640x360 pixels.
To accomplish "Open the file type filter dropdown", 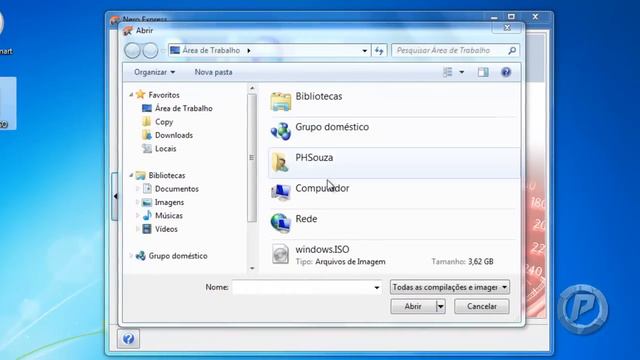I will [x=450, y=287].
